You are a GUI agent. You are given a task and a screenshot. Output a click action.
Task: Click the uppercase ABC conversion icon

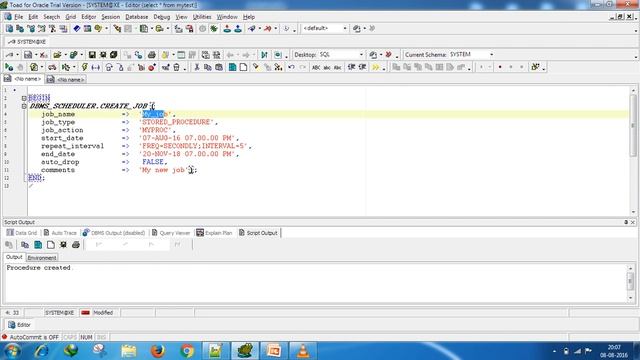point(316,67)
